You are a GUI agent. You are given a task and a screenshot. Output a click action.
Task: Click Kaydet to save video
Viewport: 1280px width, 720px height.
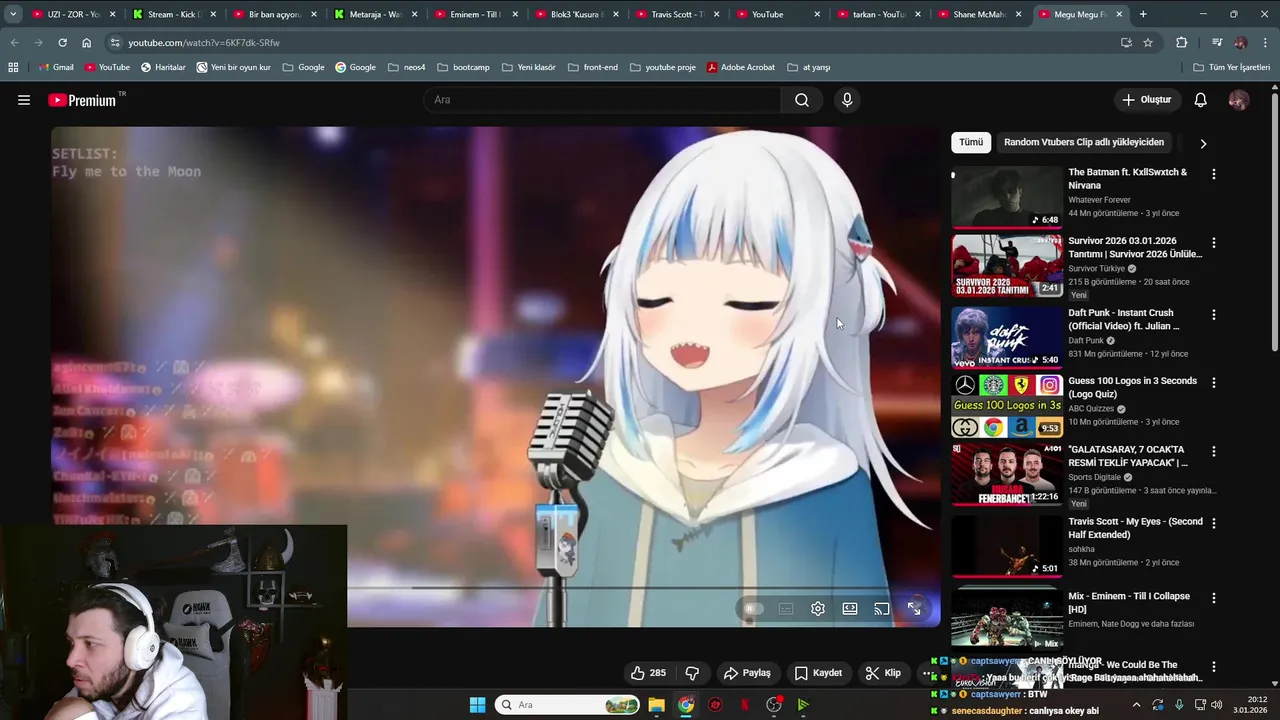pos(818,673)
